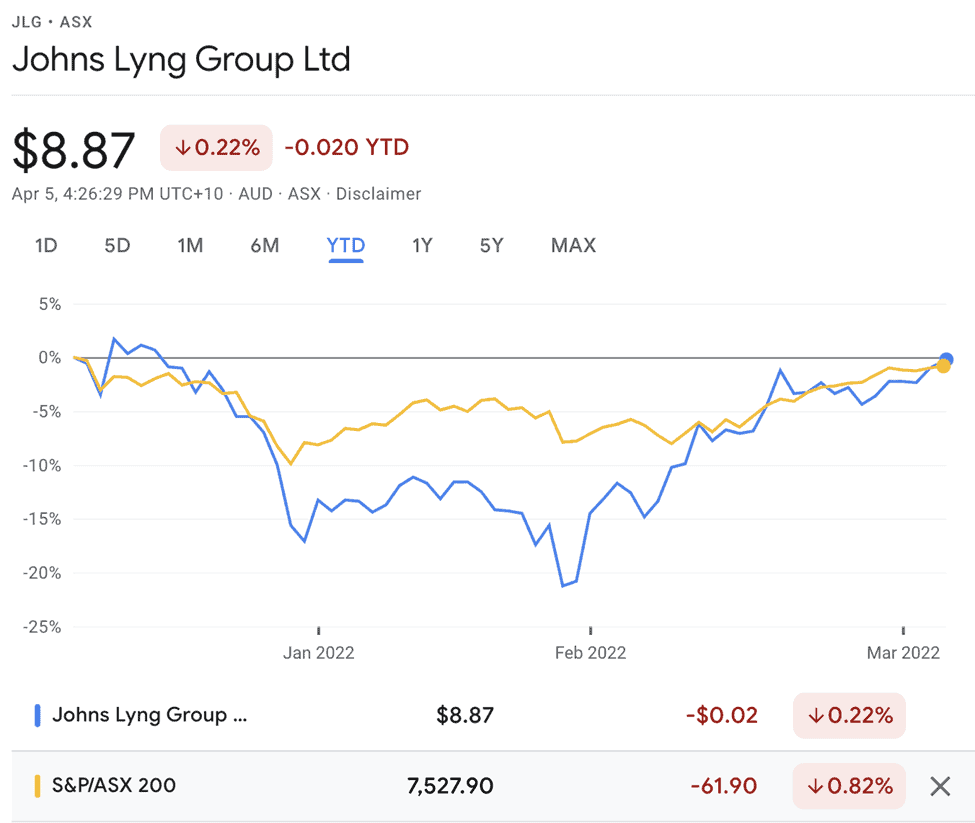Select the 5D time range tab

tap(117, 246)
